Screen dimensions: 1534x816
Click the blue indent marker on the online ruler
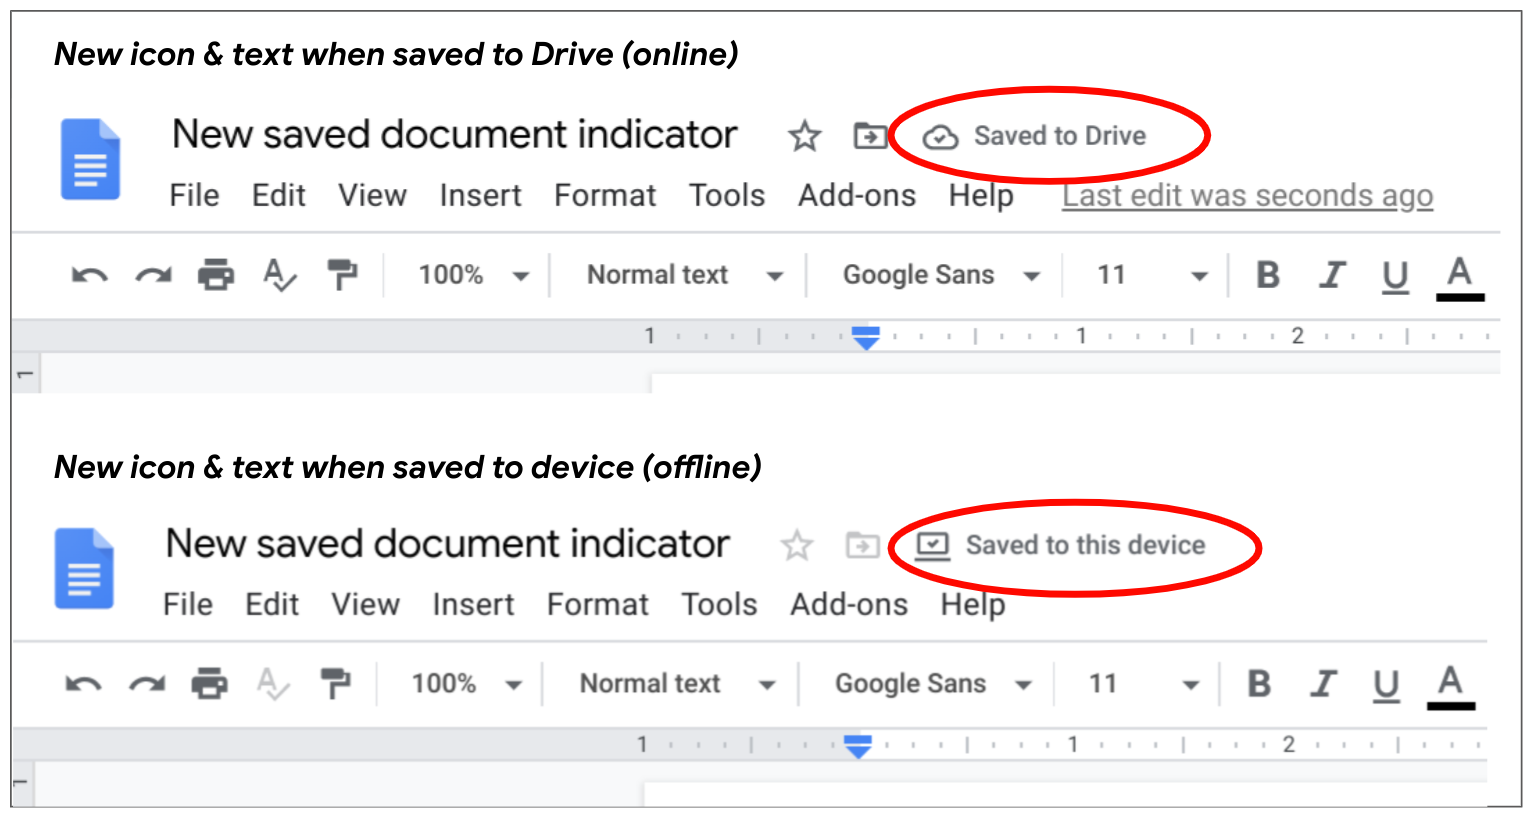point(866,338)
